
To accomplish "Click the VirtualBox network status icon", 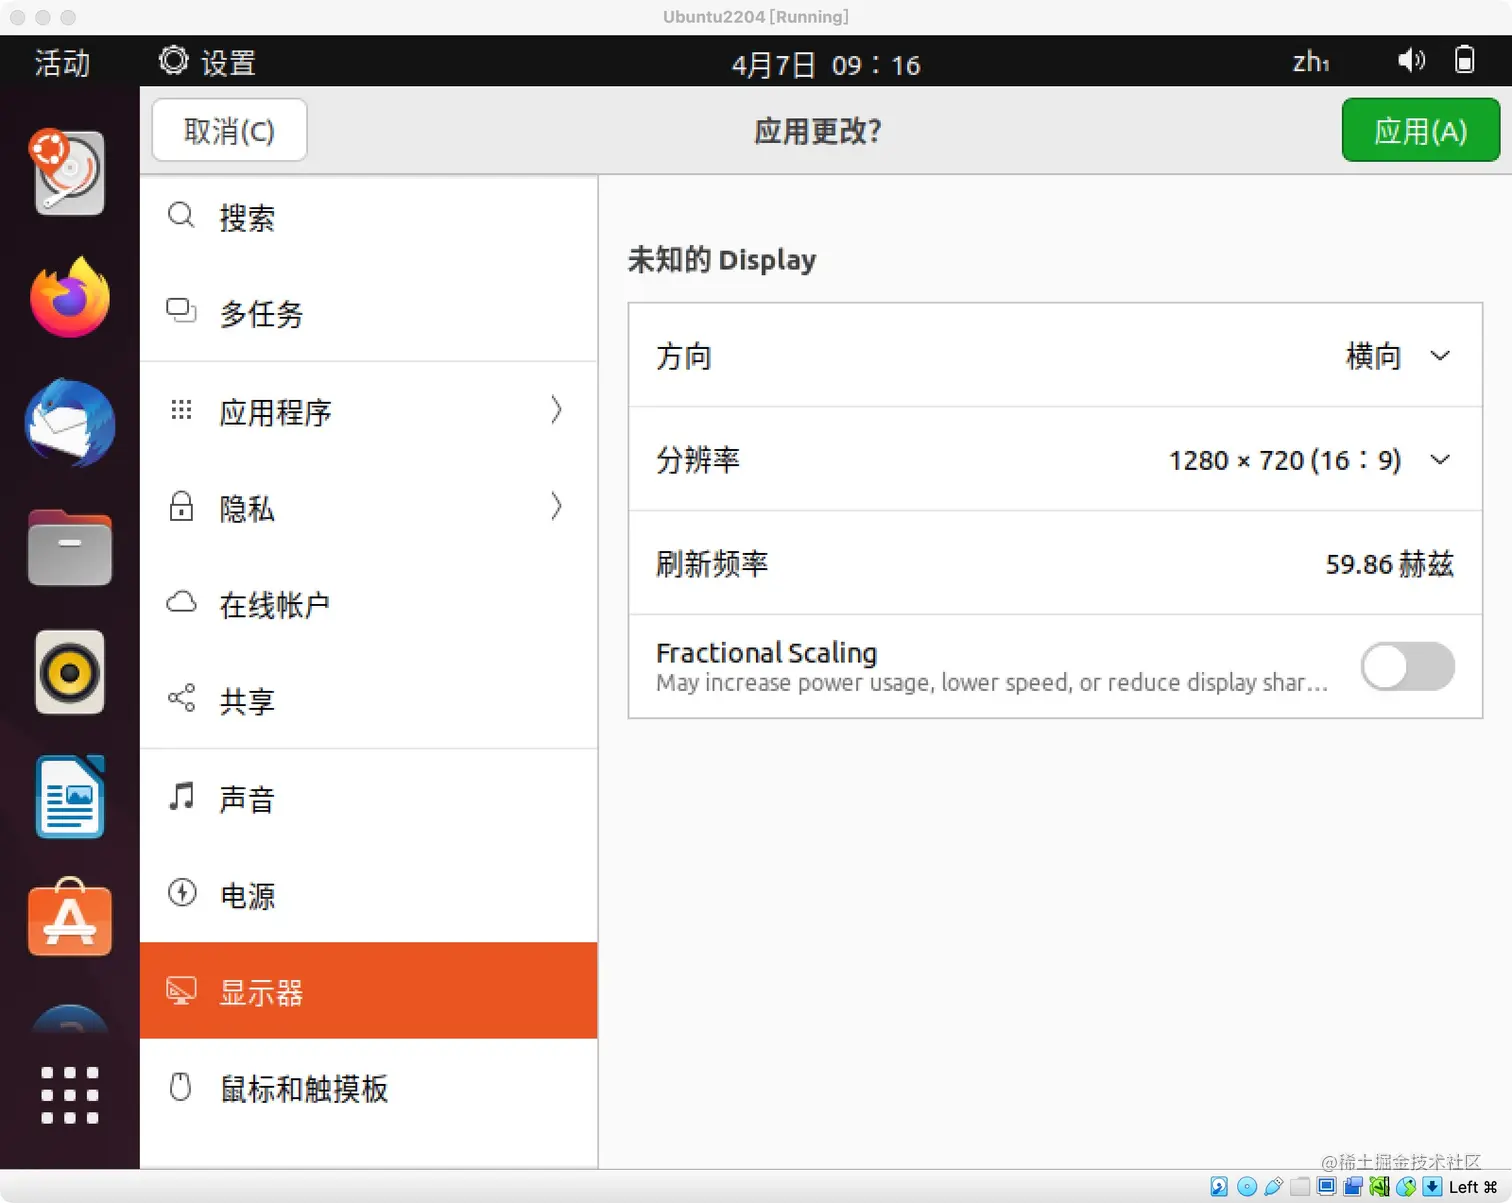I will click(x=1378, y=1186).
